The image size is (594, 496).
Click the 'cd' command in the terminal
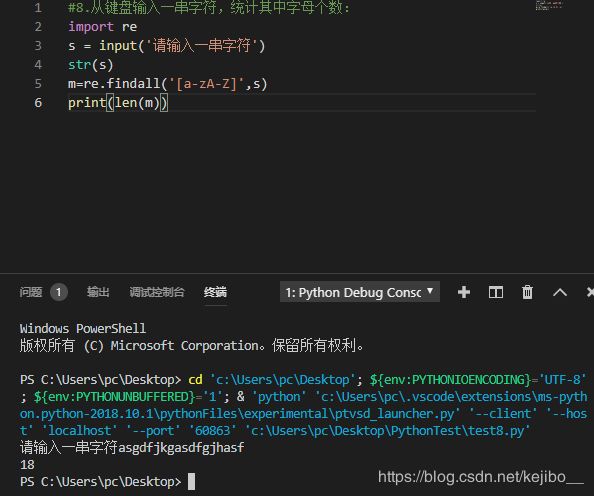pyautogui.click(x=195, y=380)
